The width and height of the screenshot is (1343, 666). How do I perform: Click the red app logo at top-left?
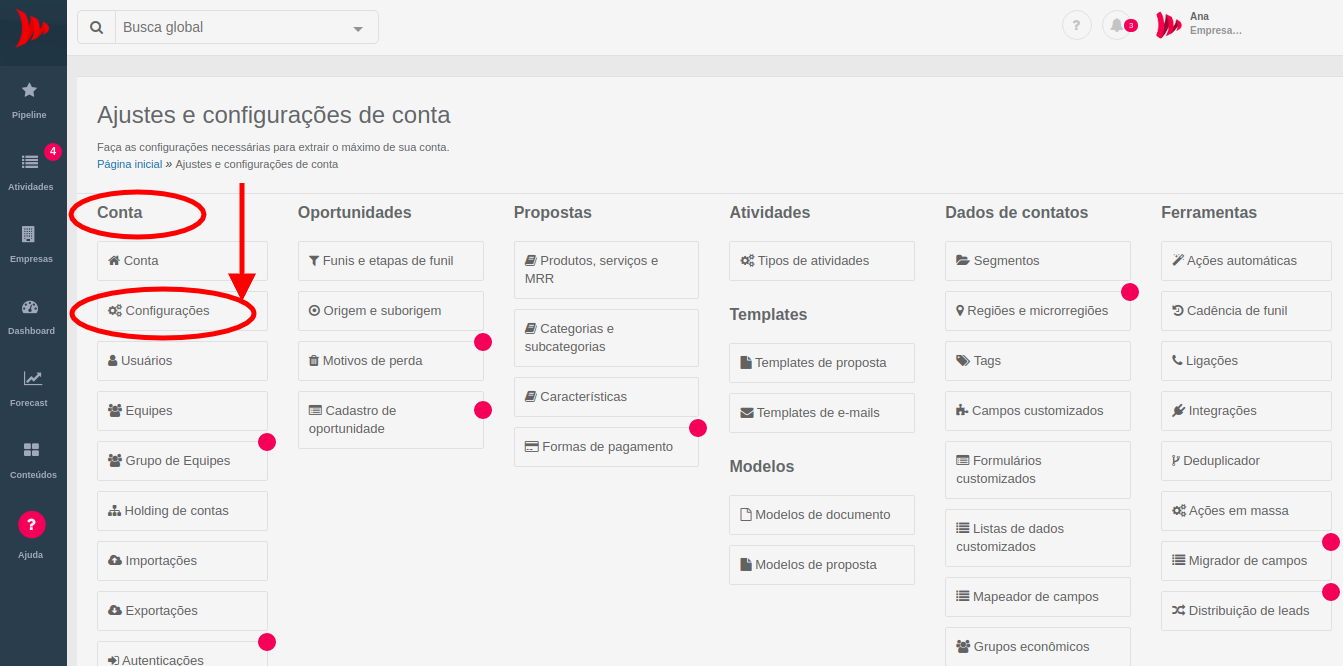click(33, 27)
